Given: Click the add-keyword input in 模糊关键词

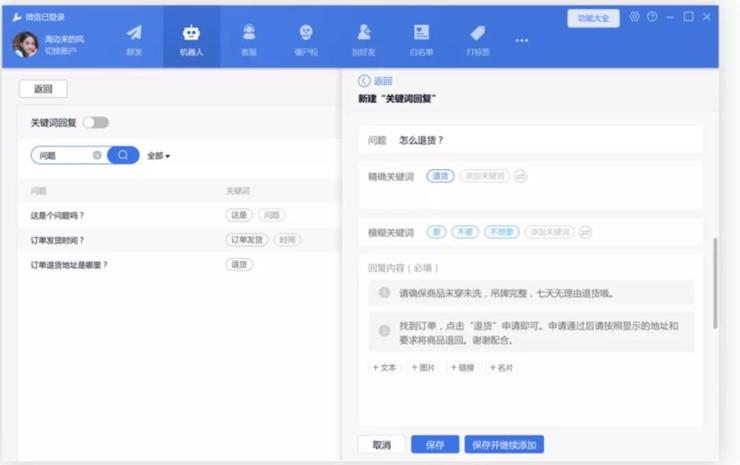Looking at the screenshot, I should [550, 232].
